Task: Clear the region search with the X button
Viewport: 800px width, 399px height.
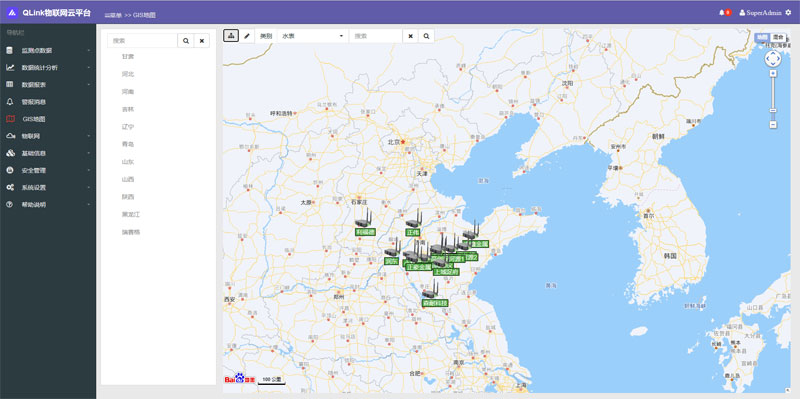Action: (x=202, y=41)
